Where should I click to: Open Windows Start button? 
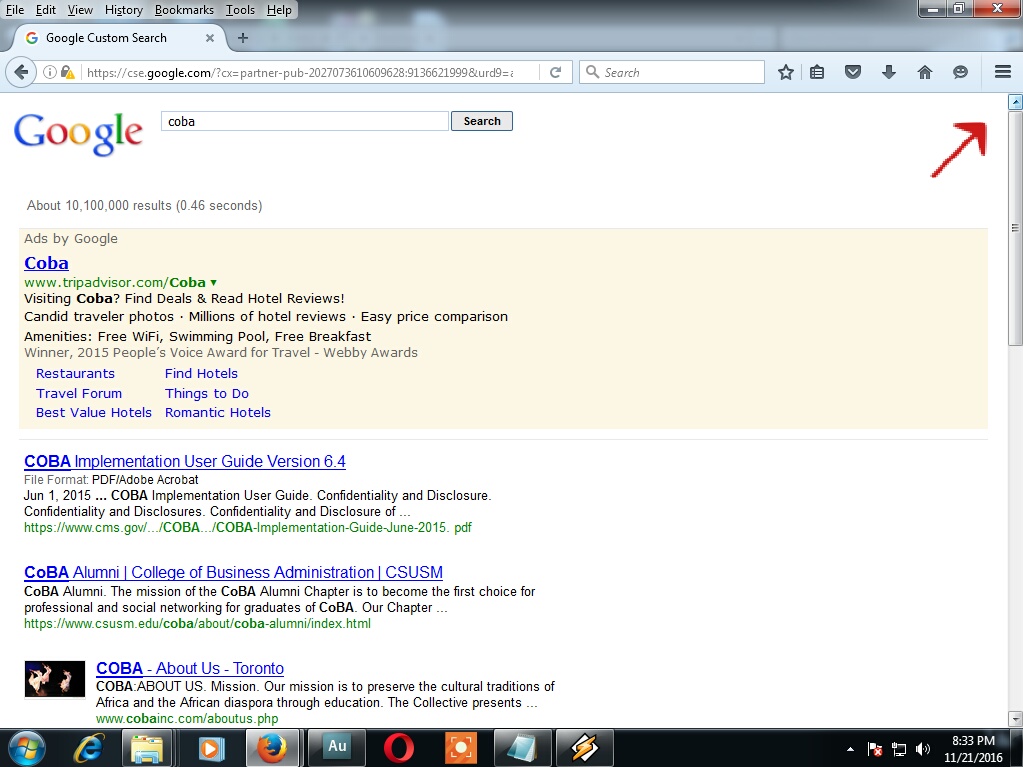click(x=27, y=747)
